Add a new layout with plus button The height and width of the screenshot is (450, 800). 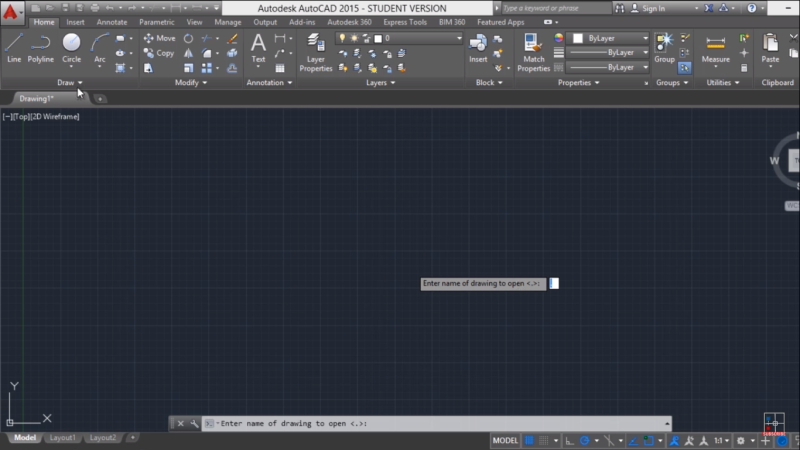pos(132,437)
